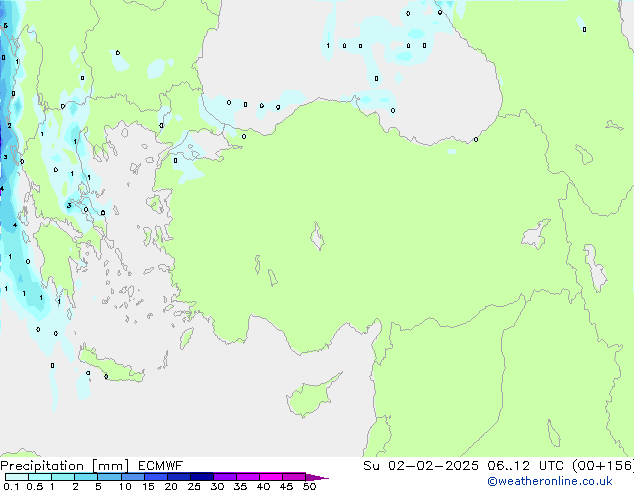Click the 'ECMWF' model label
Screen dimensions: 634x490
pos(161,466)
